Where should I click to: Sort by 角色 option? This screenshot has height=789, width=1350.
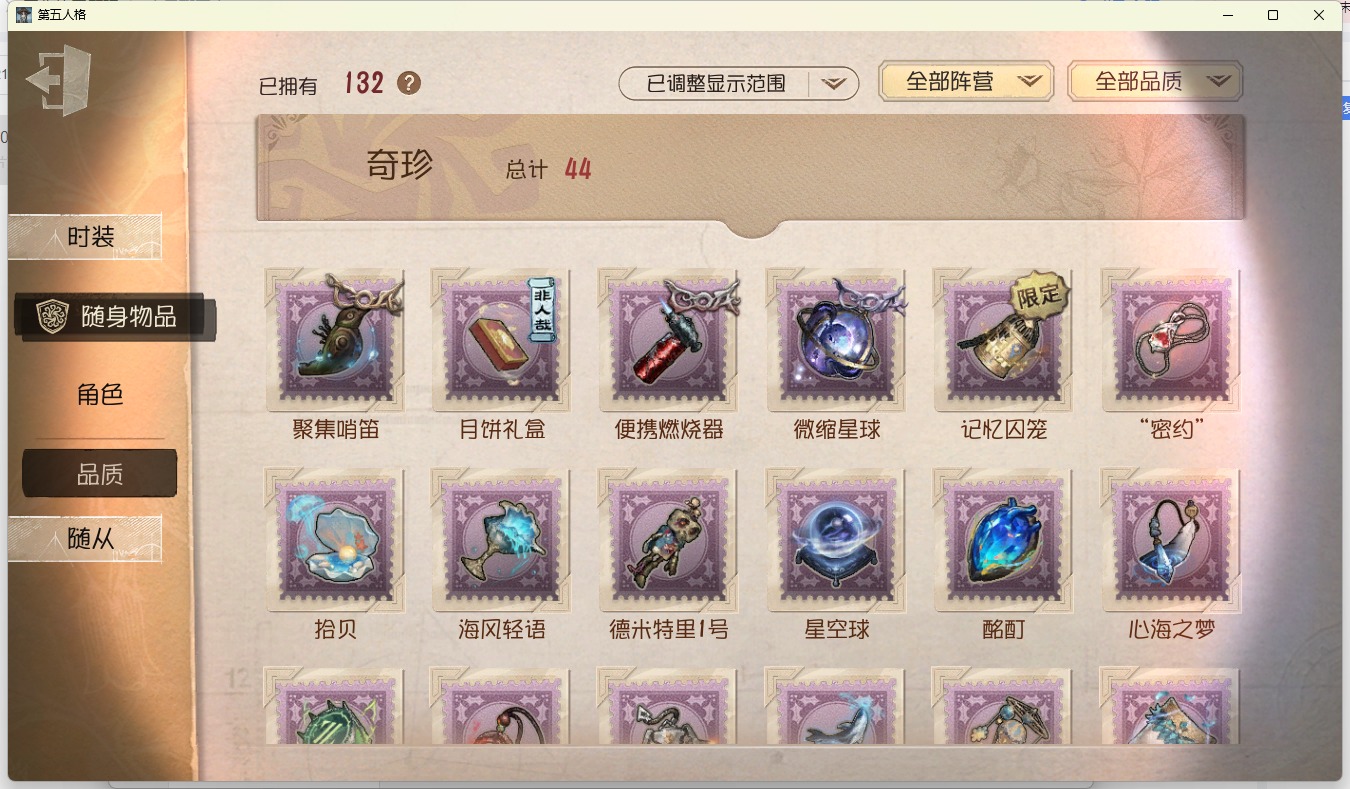pyautogui.click(x=100, y=394)
